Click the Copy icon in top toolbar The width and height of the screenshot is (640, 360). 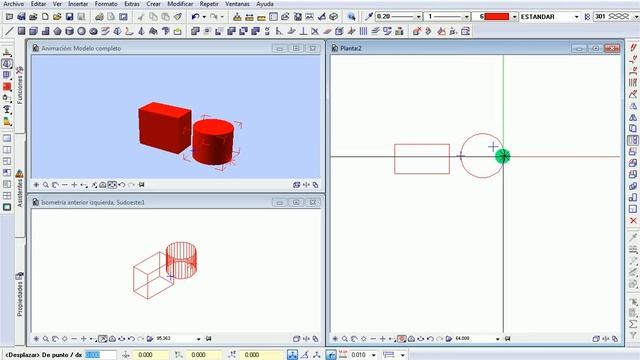coord(153,17)
